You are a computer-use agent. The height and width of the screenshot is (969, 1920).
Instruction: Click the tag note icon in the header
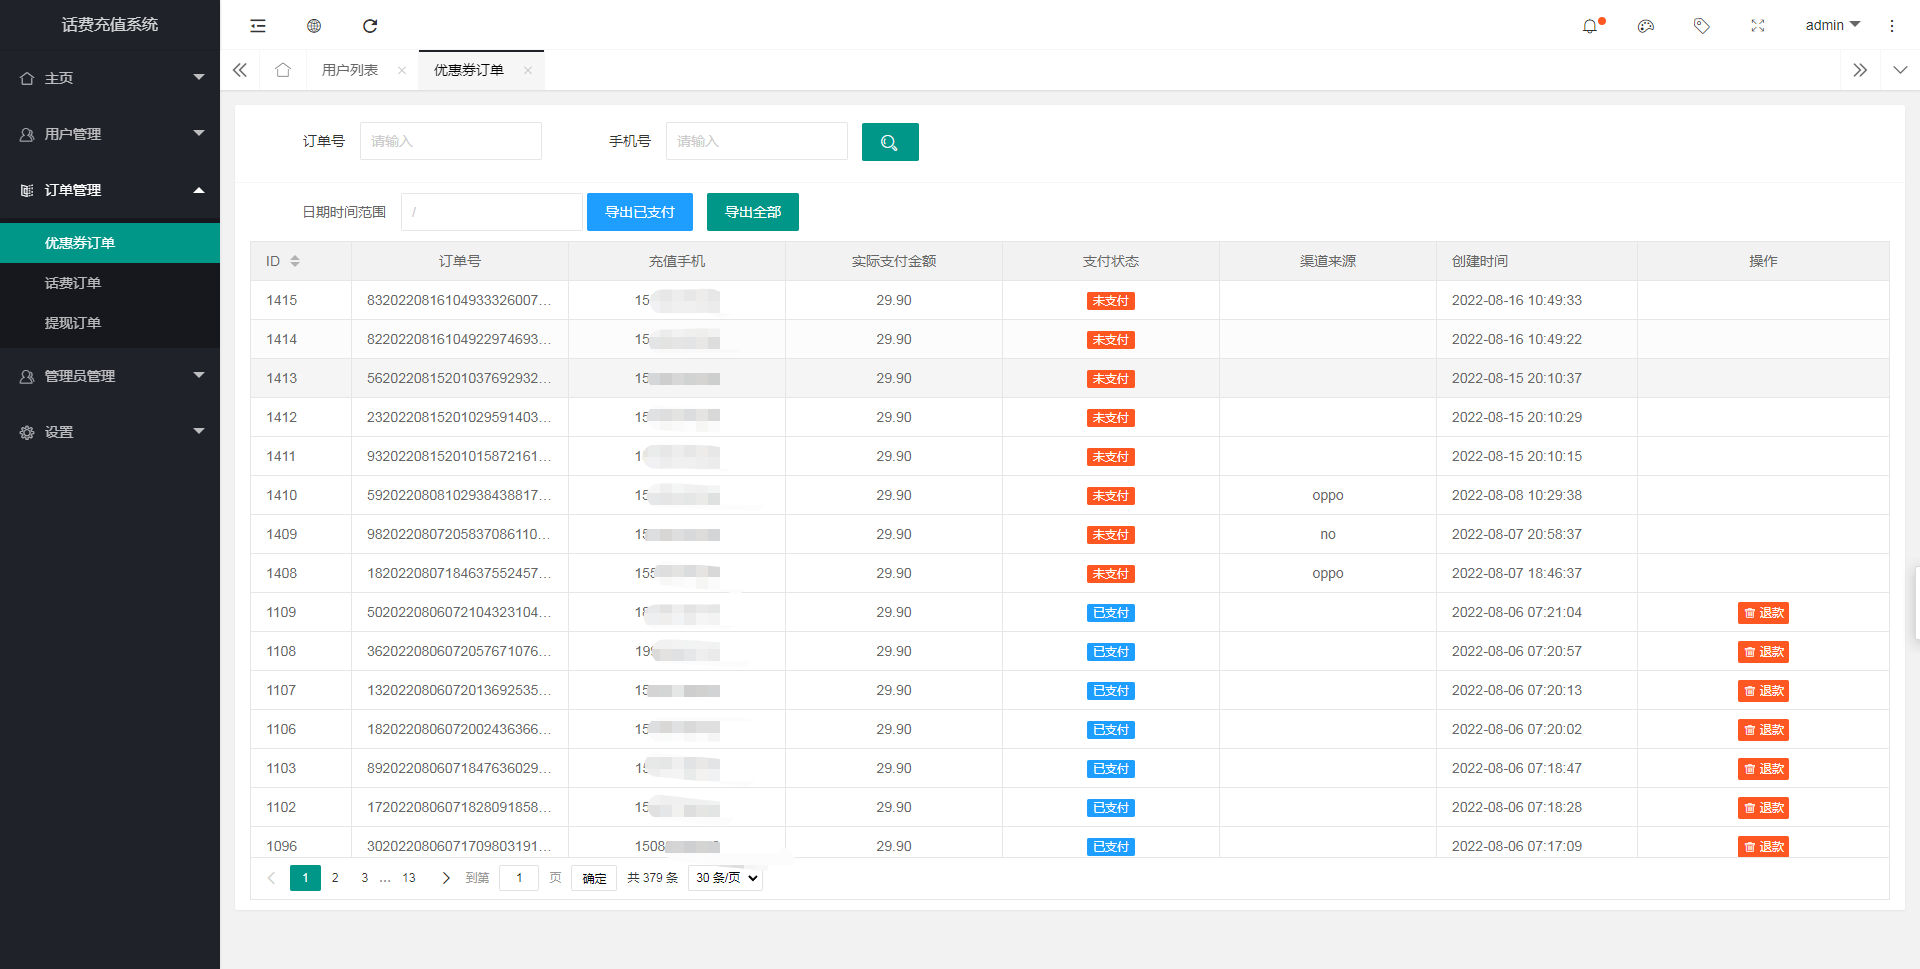click(1702, 26)
